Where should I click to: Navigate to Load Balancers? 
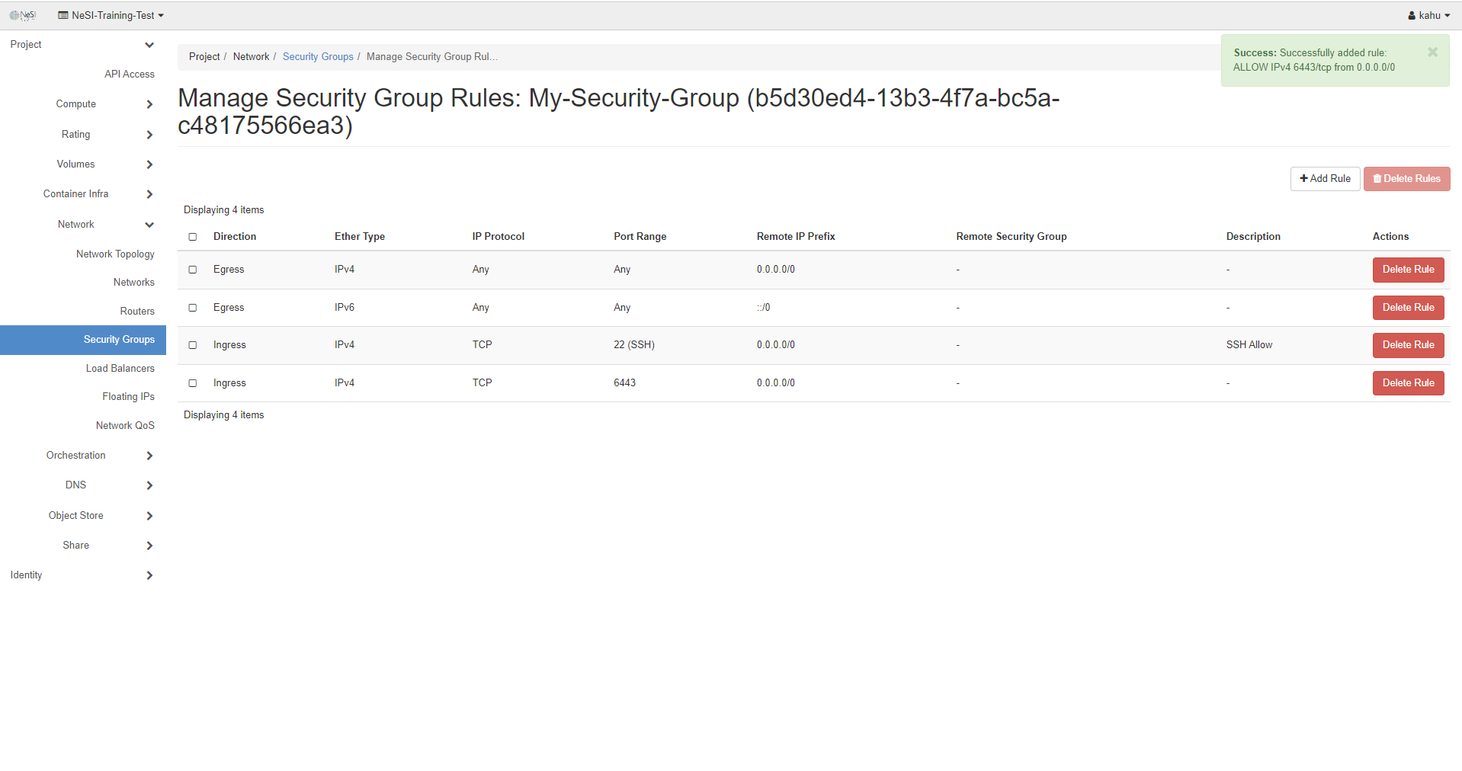coord(120,368)
